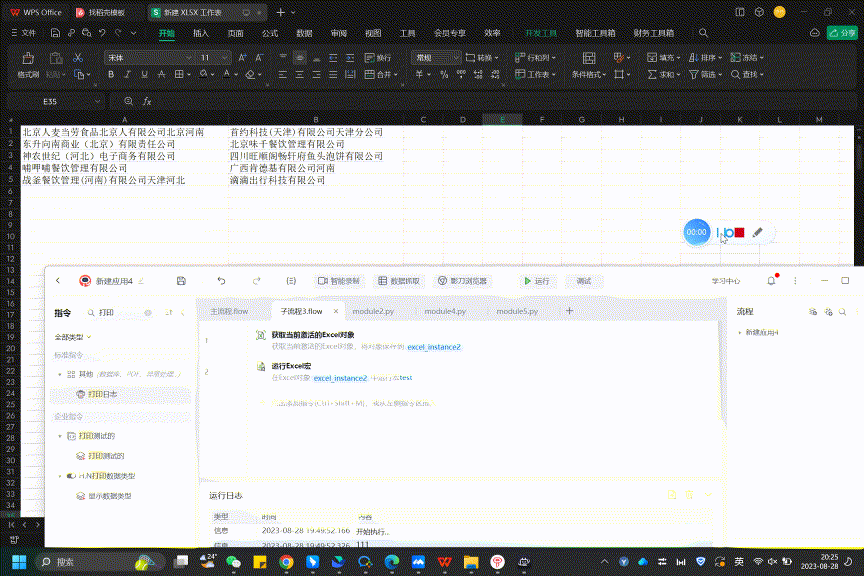Click the fx insert function icon
This screenshot has height=576, width=864.
coord(147,101)
